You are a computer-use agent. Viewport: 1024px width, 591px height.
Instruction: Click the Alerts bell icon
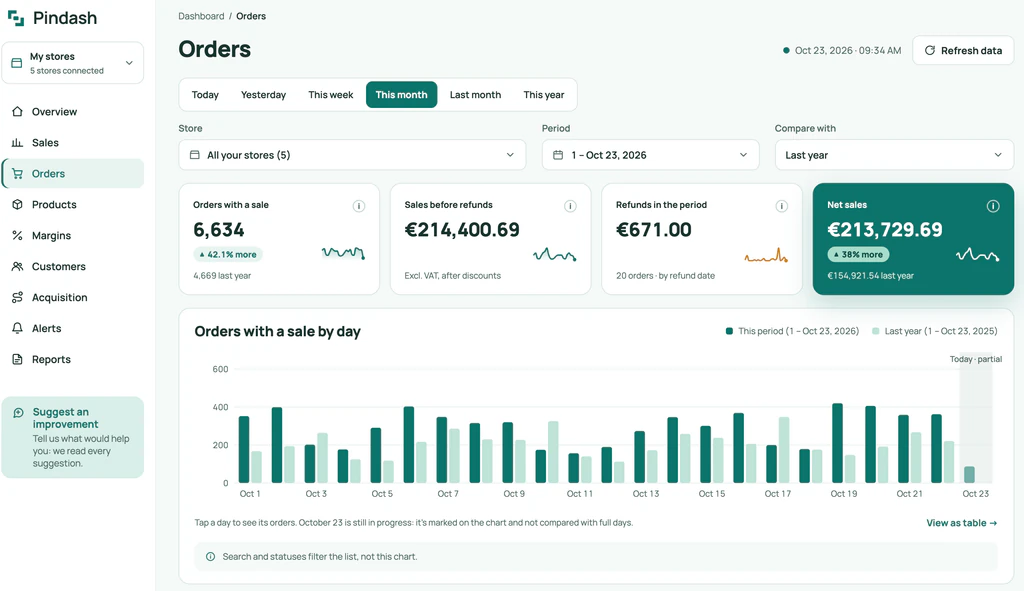pyautogui.click(x=18, y=328)
